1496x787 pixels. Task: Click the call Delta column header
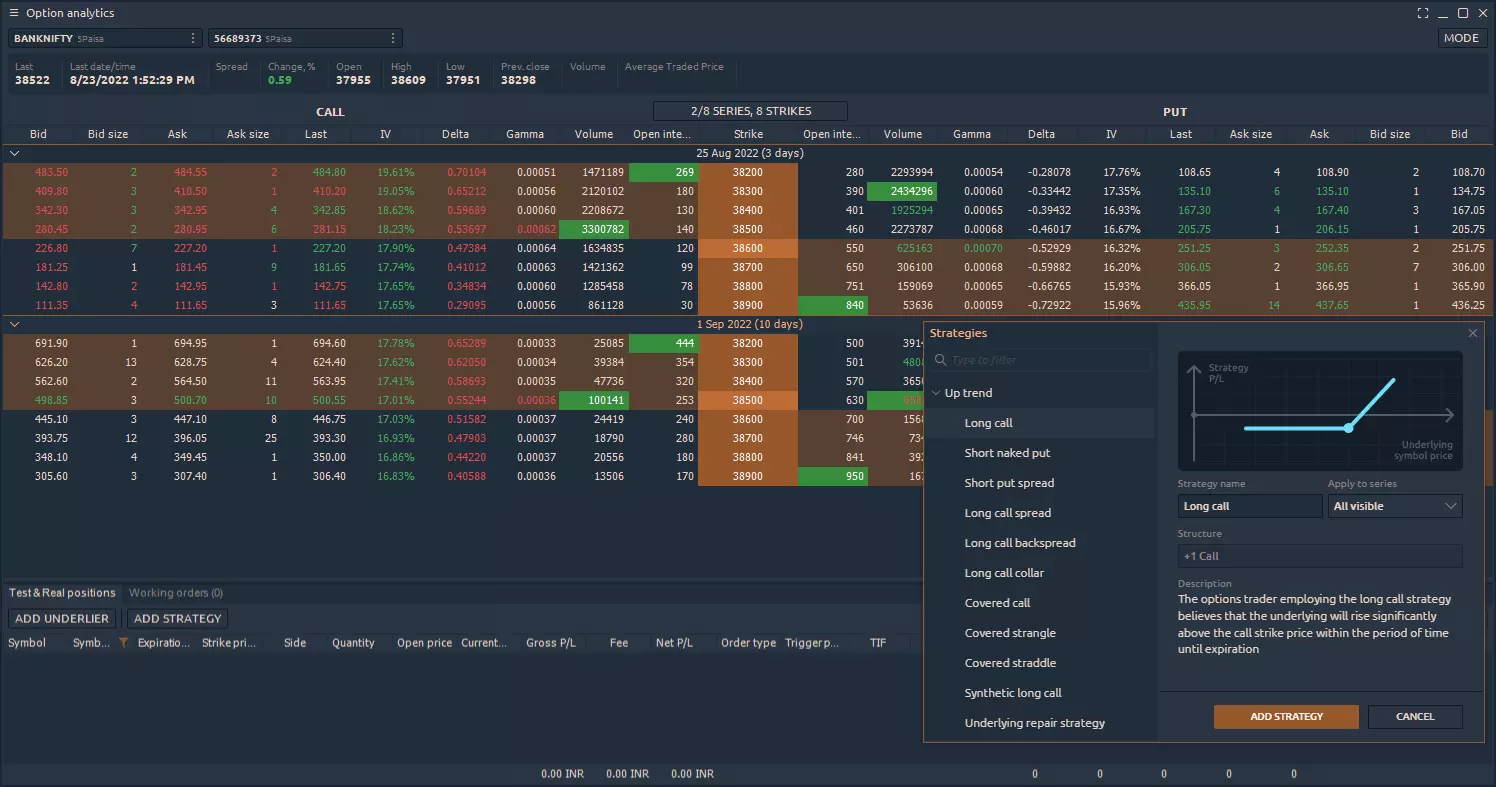click(x=456, y=134)
